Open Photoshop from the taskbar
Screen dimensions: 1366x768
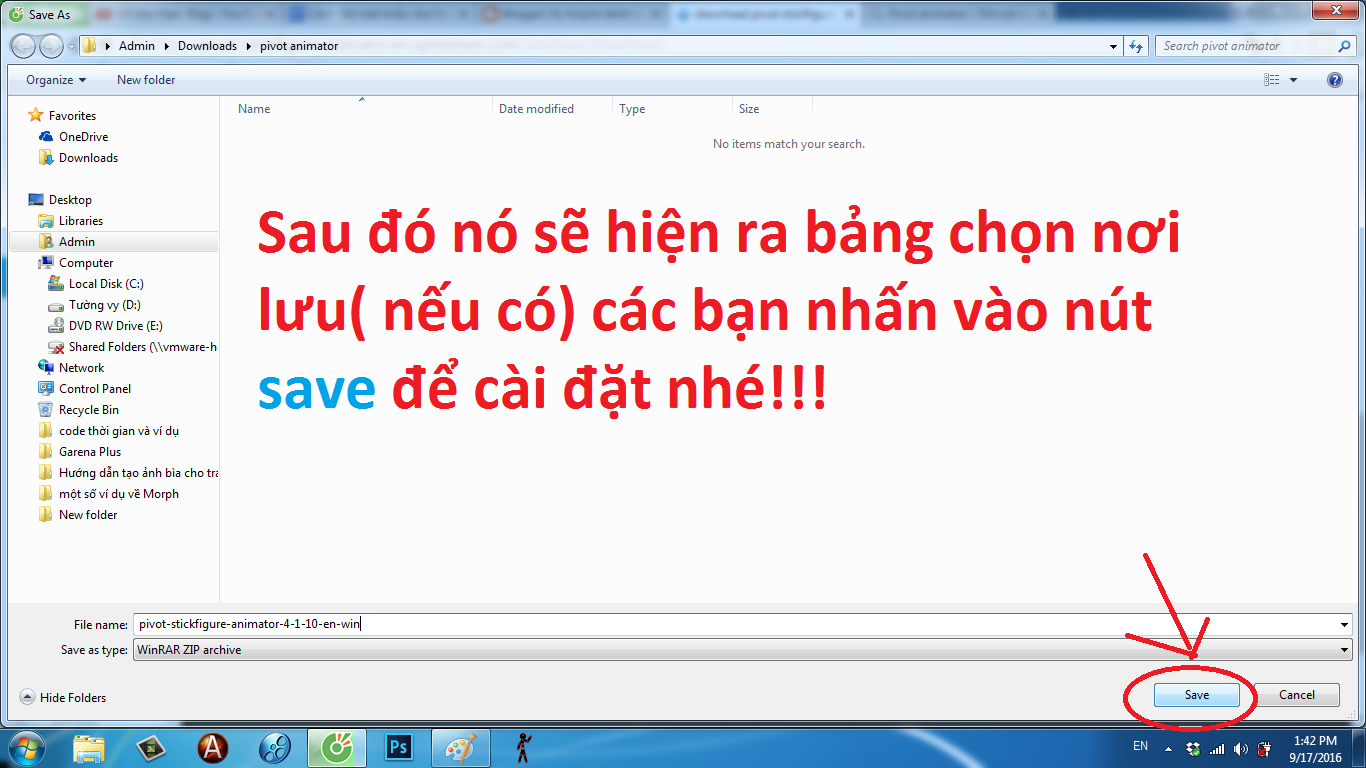pyautogui.click(x=399, y=748)
